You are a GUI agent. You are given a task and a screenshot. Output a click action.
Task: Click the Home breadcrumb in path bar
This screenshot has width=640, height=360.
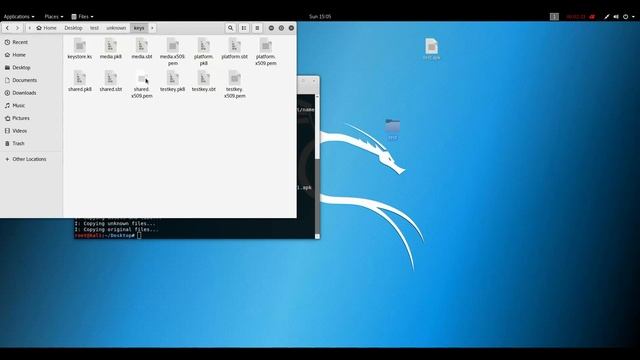coord(47,28)
